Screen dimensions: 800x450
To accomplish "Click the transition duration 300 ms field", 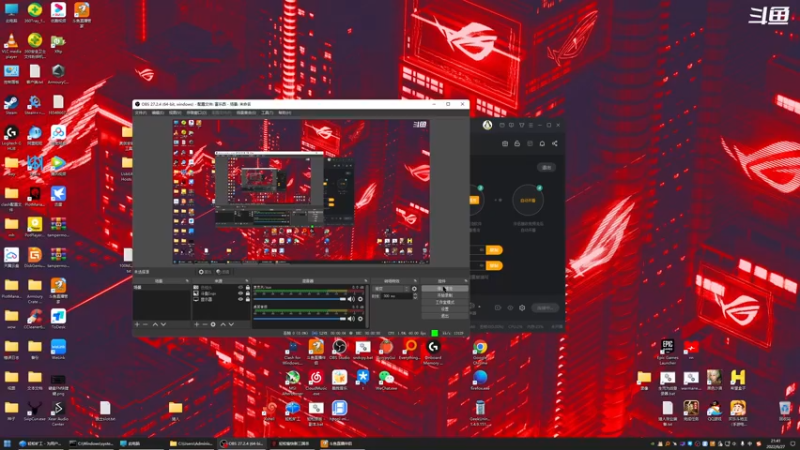I will pos(397,296).
